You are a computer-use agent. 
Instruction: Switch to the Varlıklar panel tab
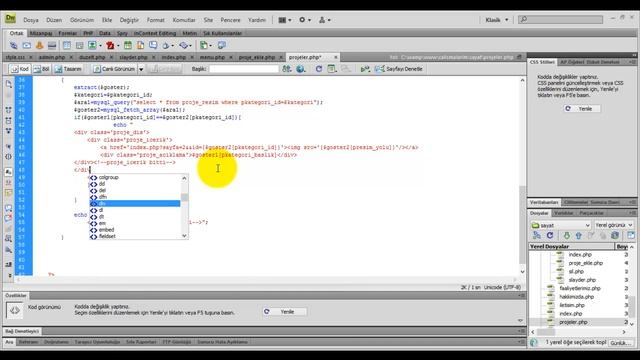click(x=563, y=213)
